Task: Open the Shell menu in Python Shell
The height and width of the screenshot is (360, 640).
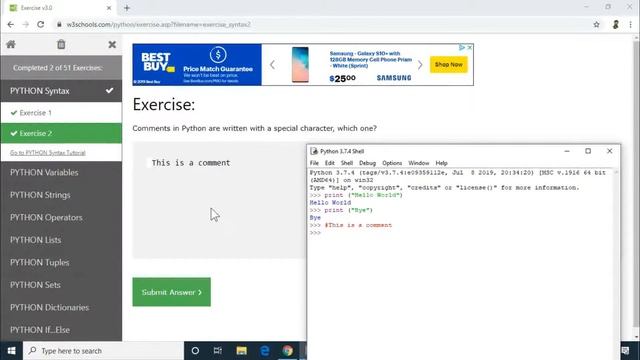Action: coord(347,163)
